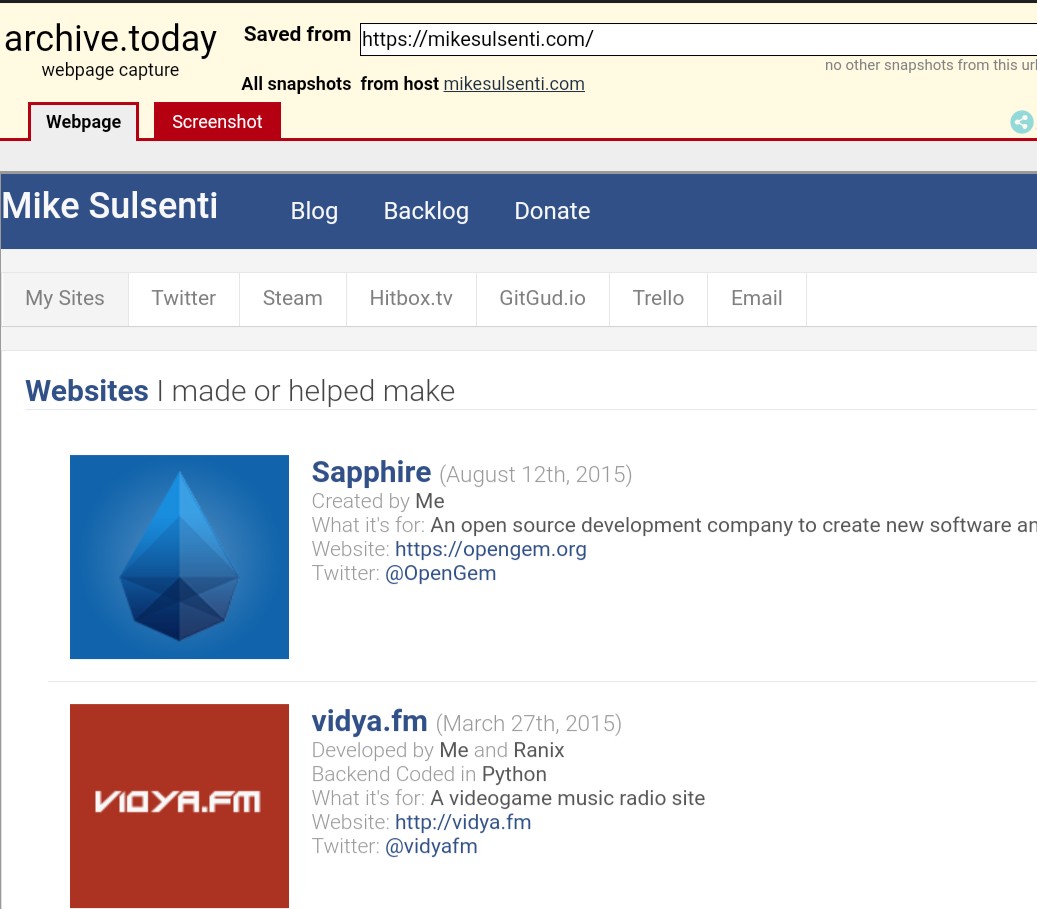The image size is (1037, 909).
Task: Select the GitGud.io tab
Action: click(542, 298)
